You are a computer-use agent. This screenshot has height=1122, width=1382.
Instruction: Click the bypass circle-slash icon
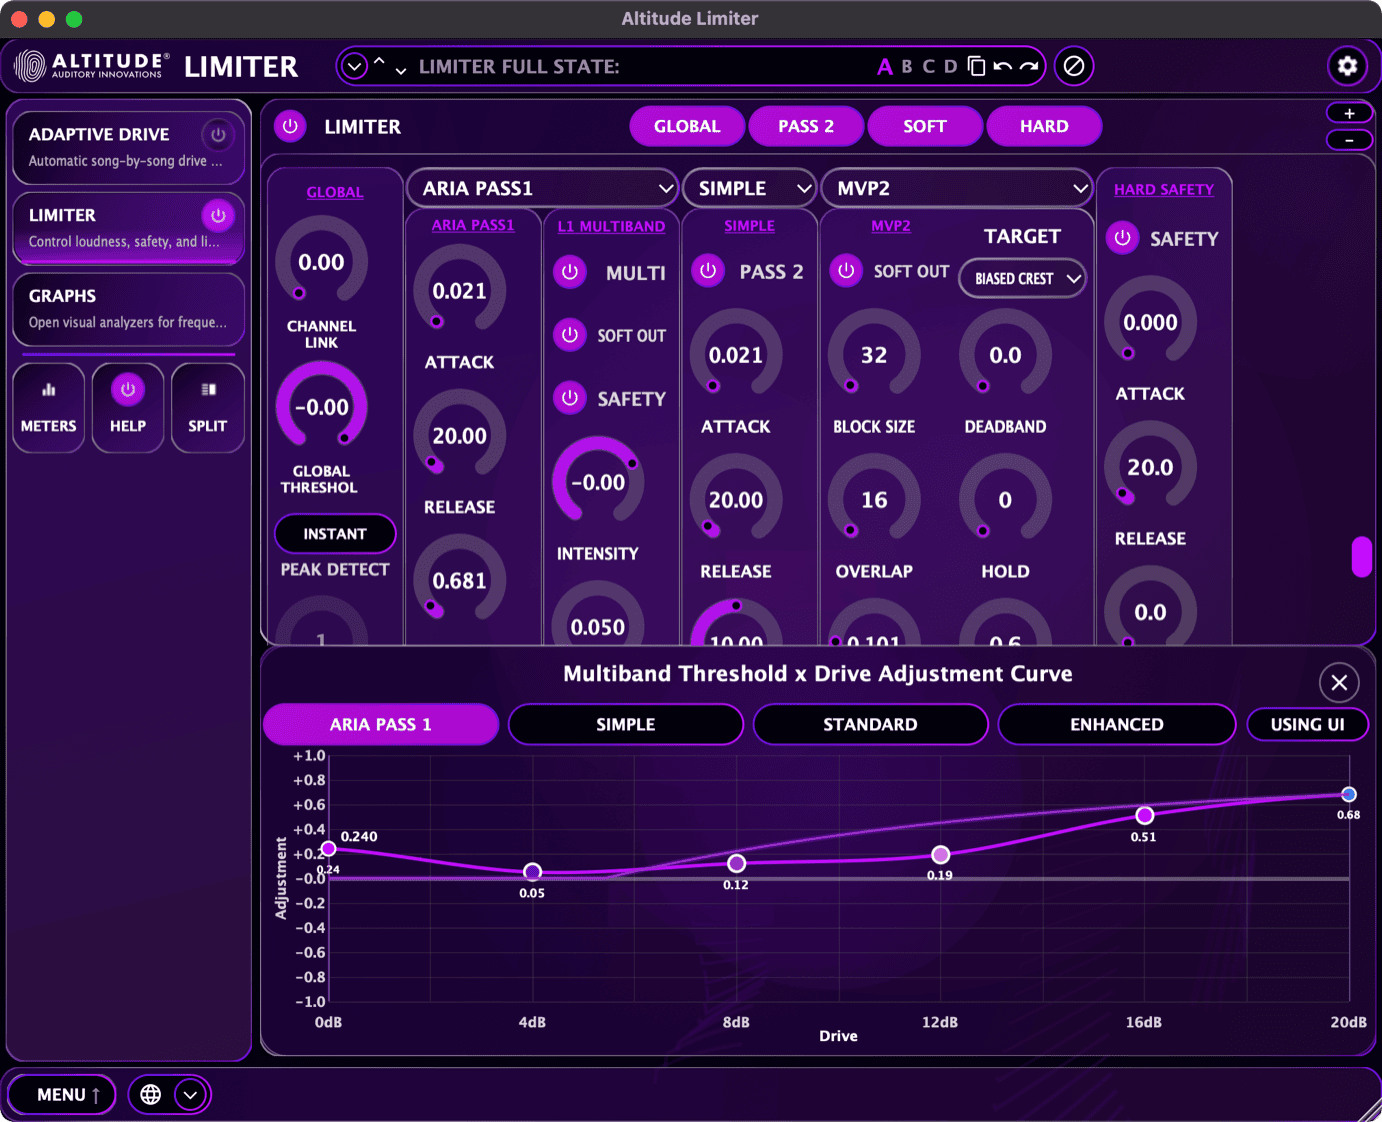point(1074,66)
